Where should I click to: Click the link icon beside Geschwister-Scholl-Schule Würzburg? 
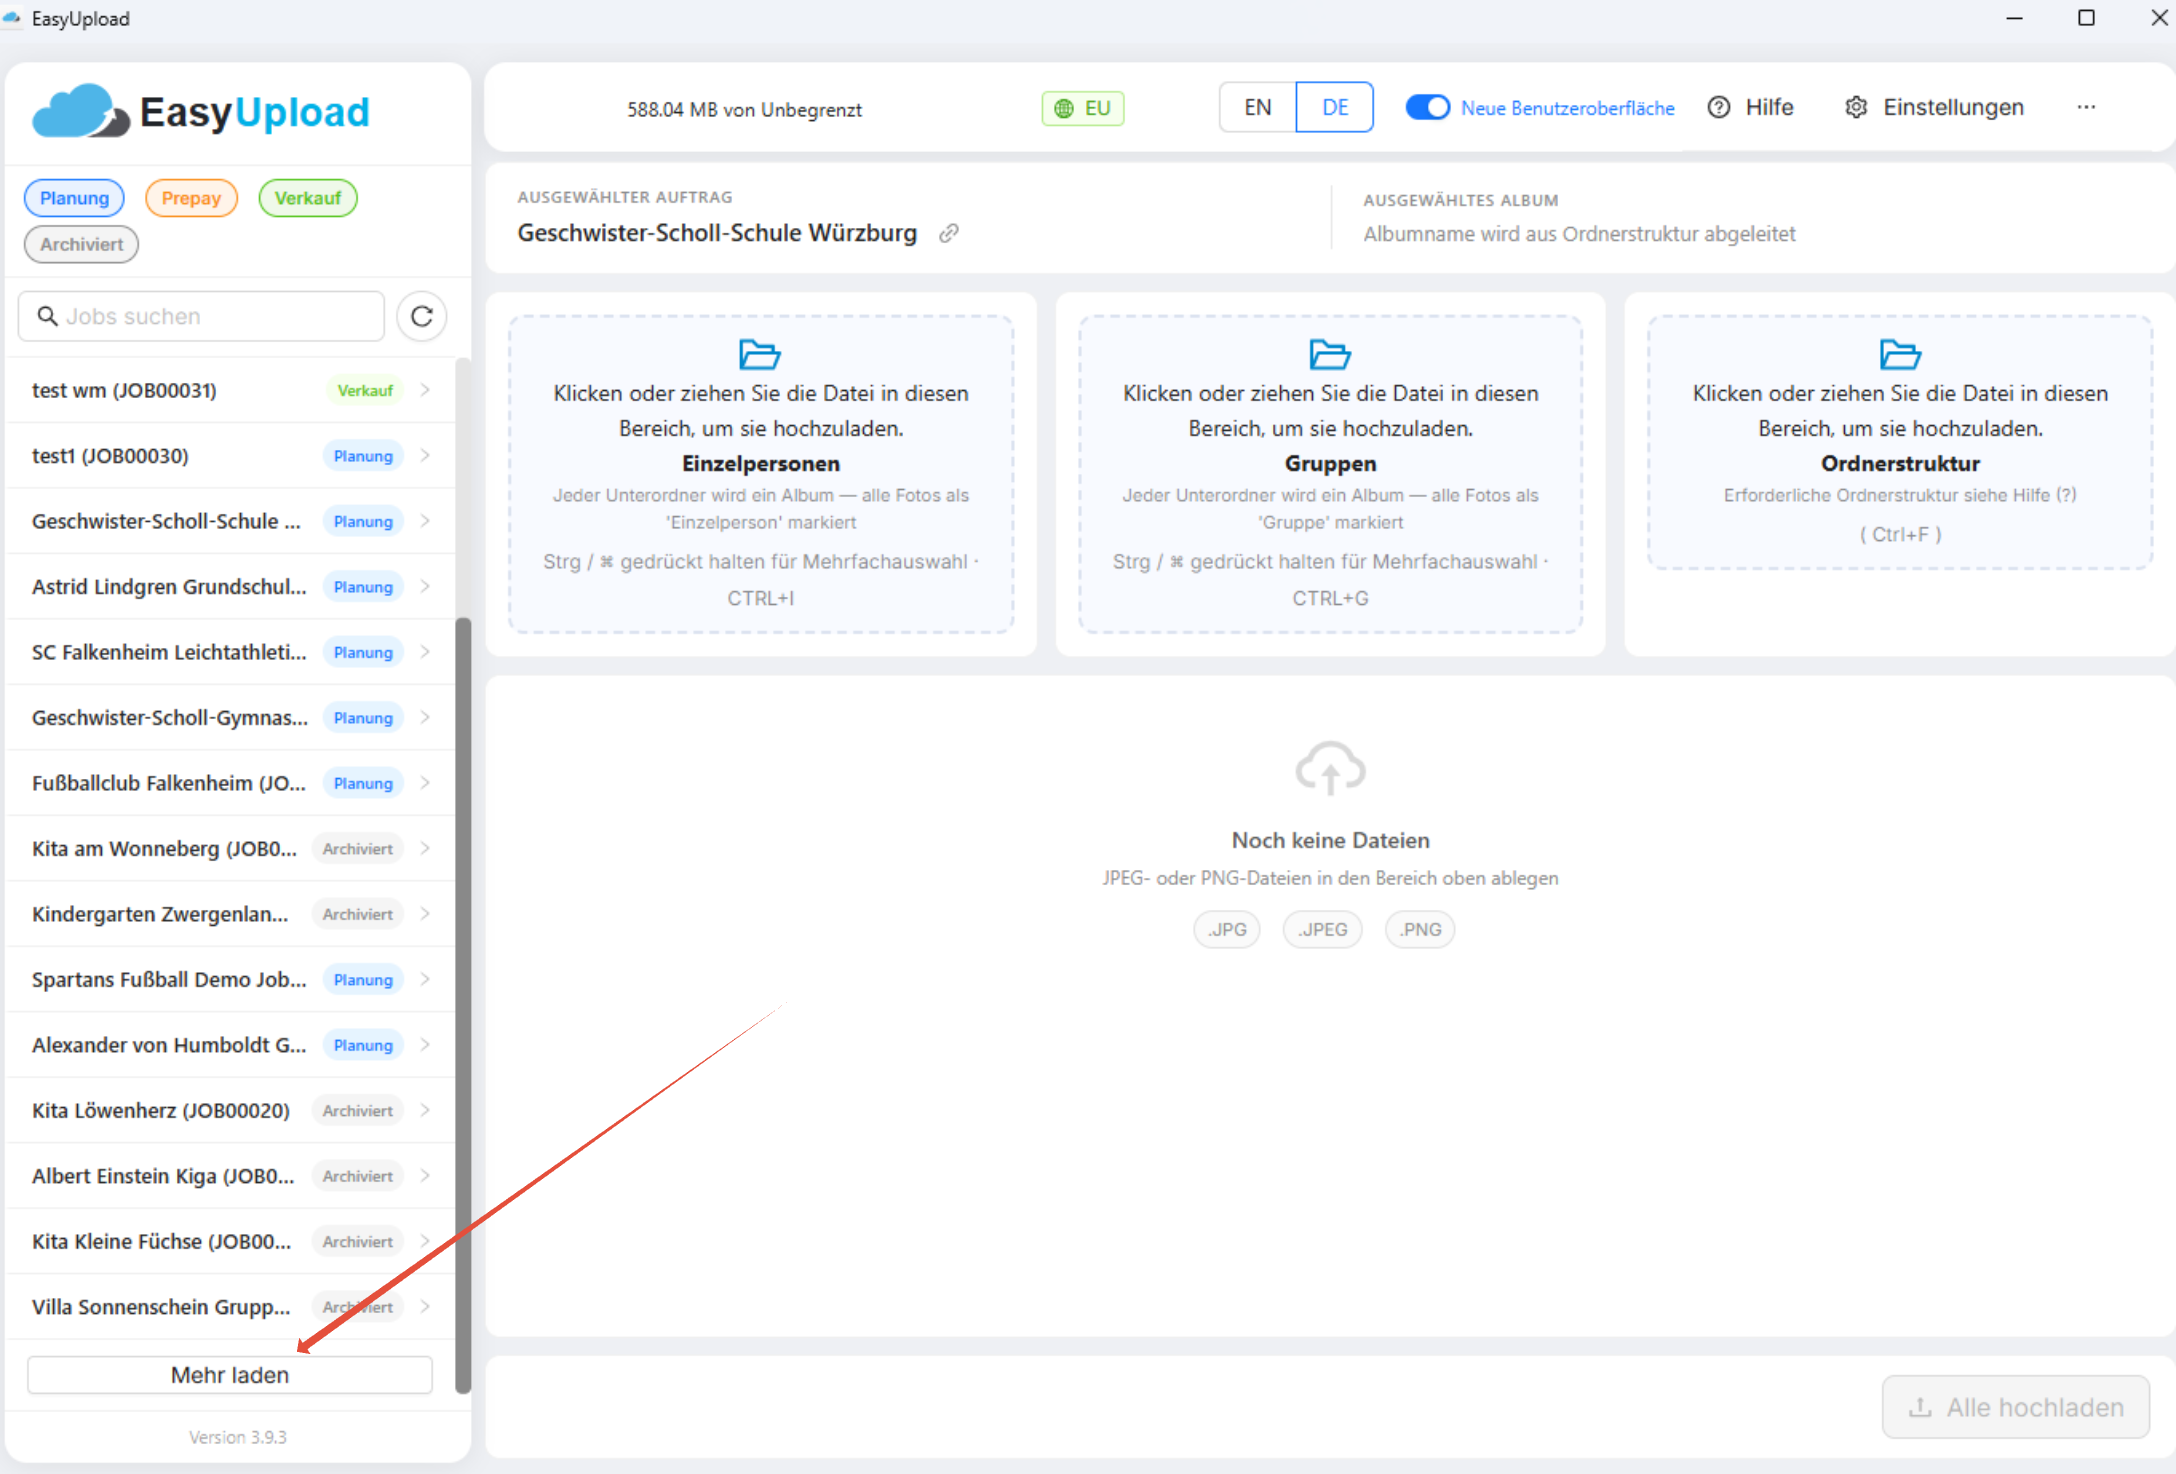coord(949,233)
